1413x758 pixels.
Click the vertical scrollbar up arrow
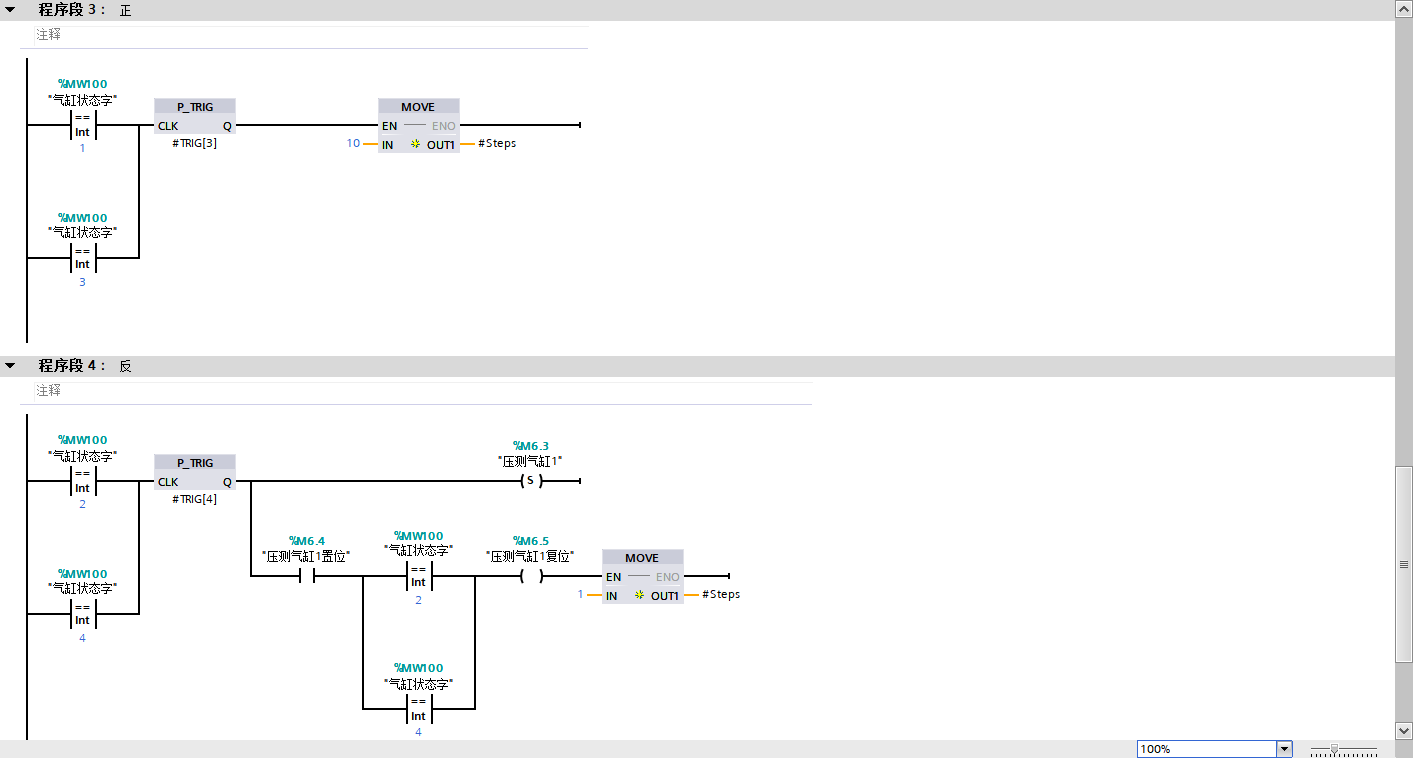[x=1403, y=9]
